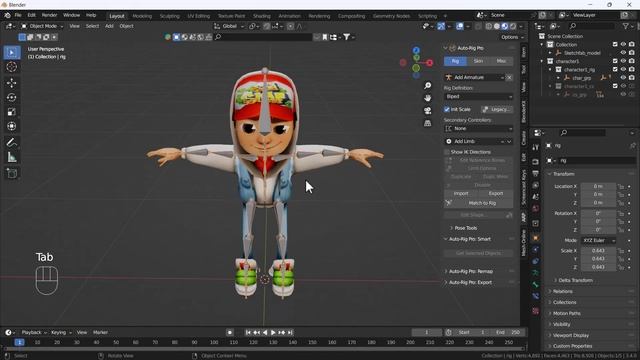Toggle render camera icon for Collection
640x360 pixels.
click(x=632, y=44)
